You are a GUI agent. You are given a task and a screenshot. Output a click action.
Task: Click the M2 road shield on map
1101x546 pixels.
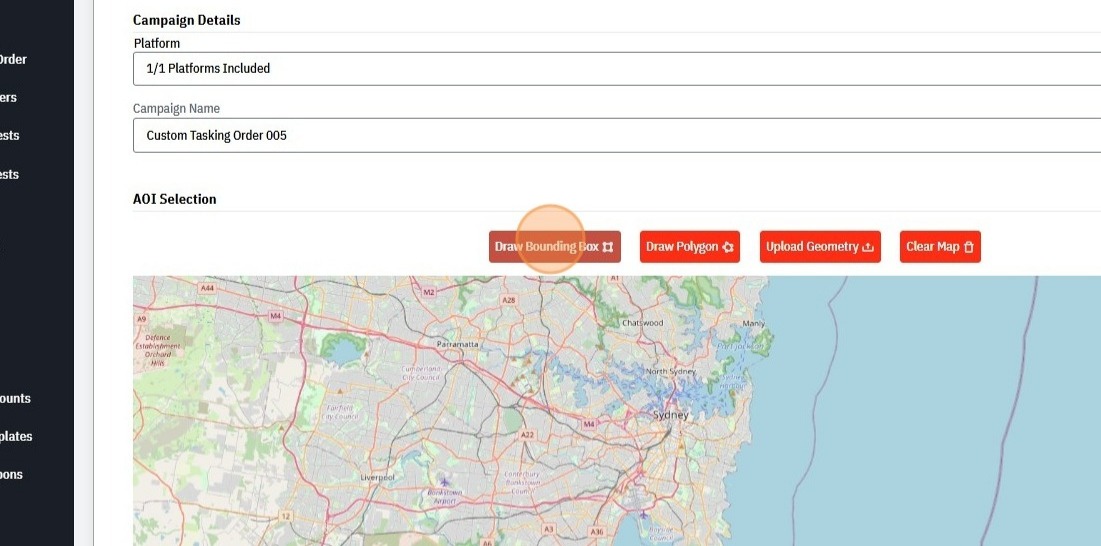(x=429, y=292)
